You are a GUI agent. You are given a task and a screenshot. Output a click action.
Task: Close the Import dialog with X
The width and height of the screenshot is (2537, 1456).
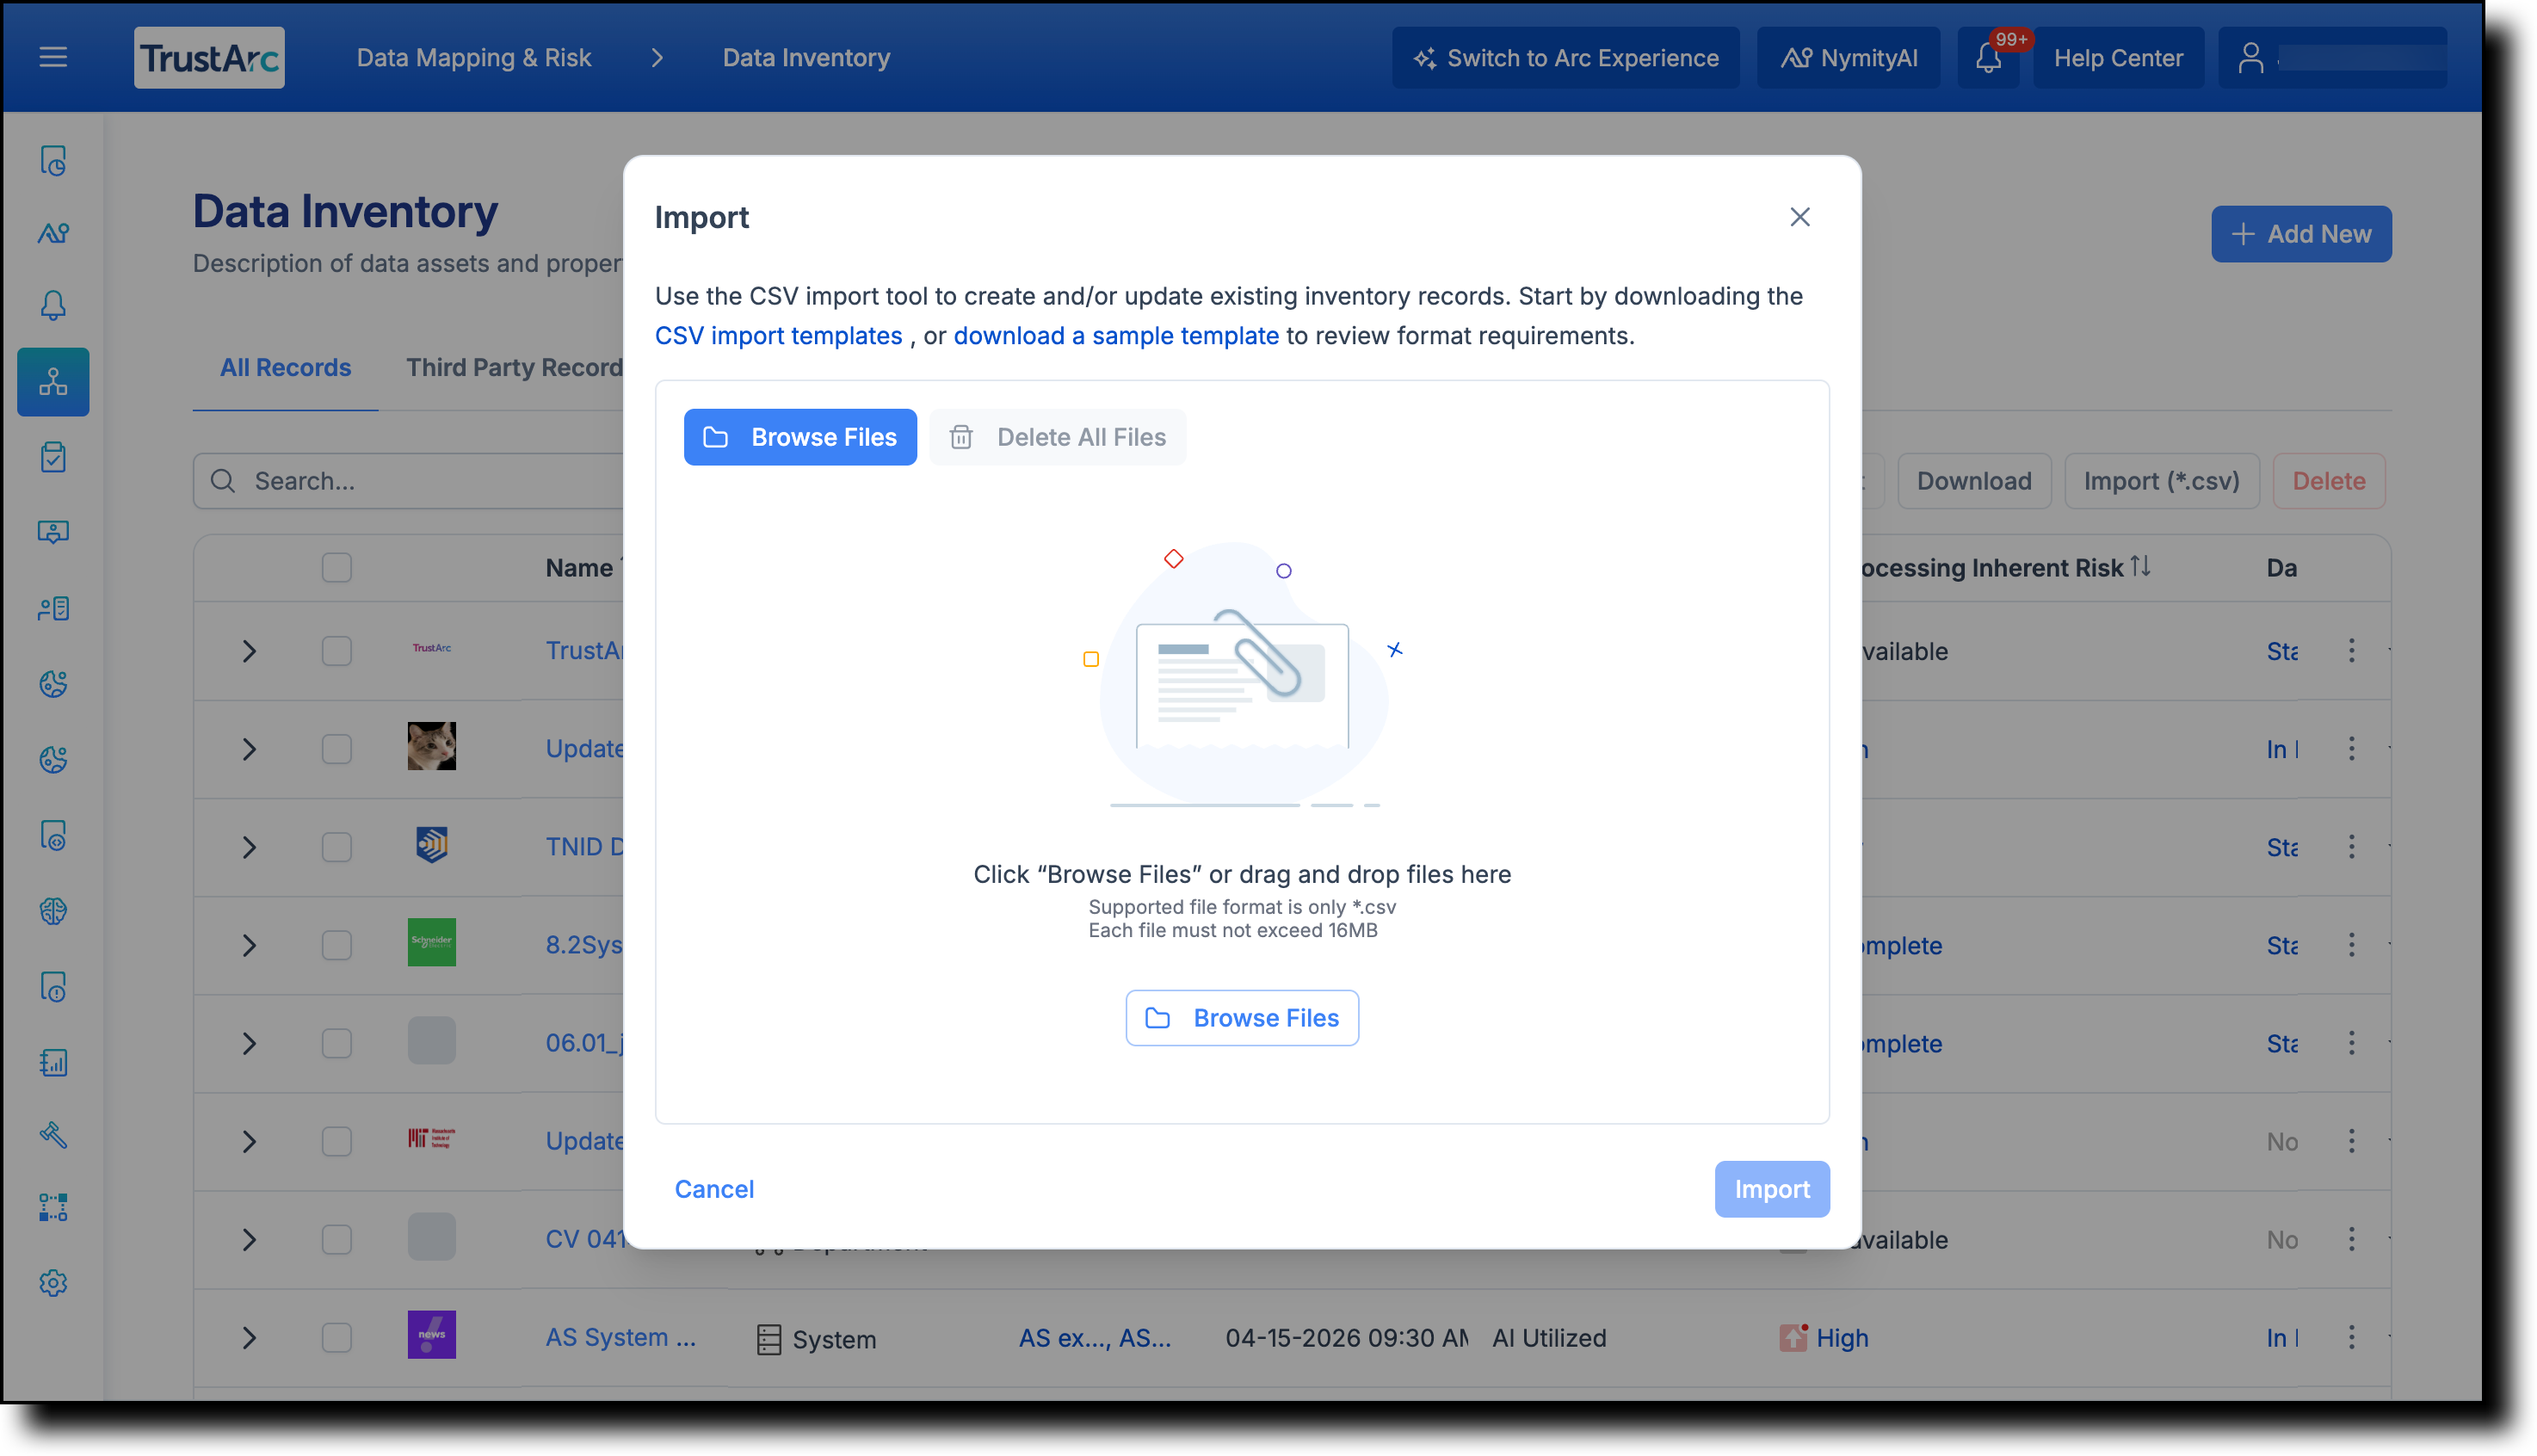[1800, 217]
